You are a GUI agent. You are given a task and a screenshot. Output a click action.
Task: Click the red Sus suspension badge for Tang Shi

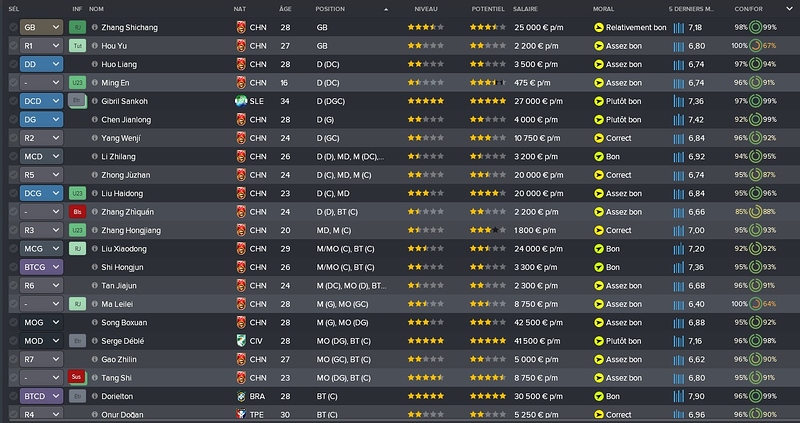[77, 378]
